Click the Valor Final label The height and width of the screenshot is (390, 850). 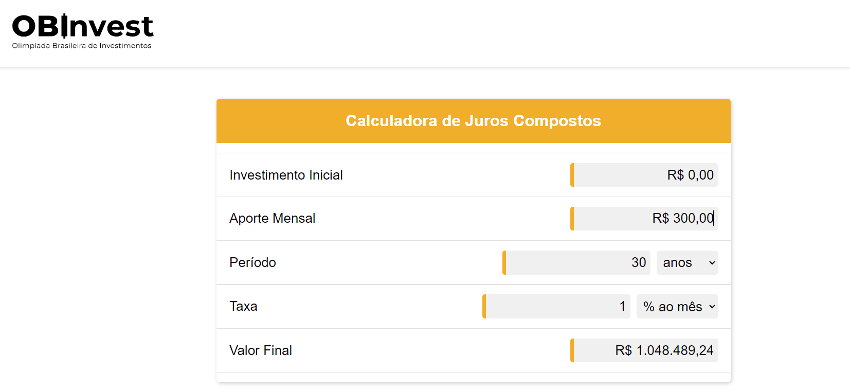click(x=261, y=350)
